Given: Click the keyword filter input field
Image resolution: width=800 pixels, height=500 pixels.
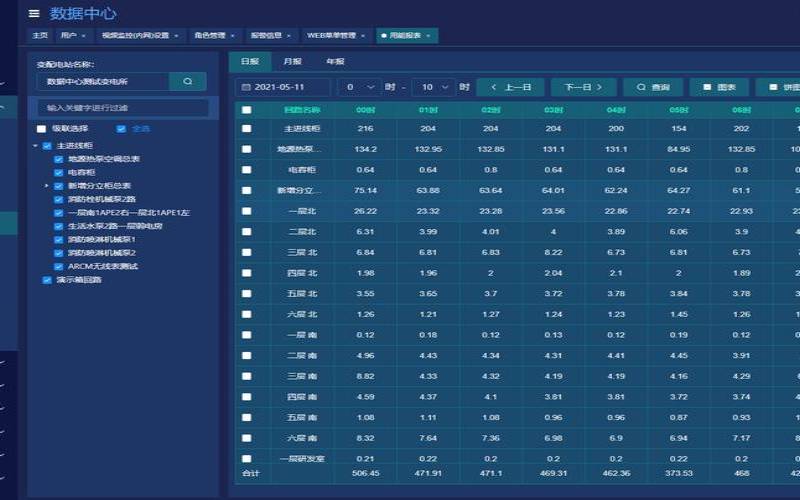Looking at the screenshot, I should (123, 107).
